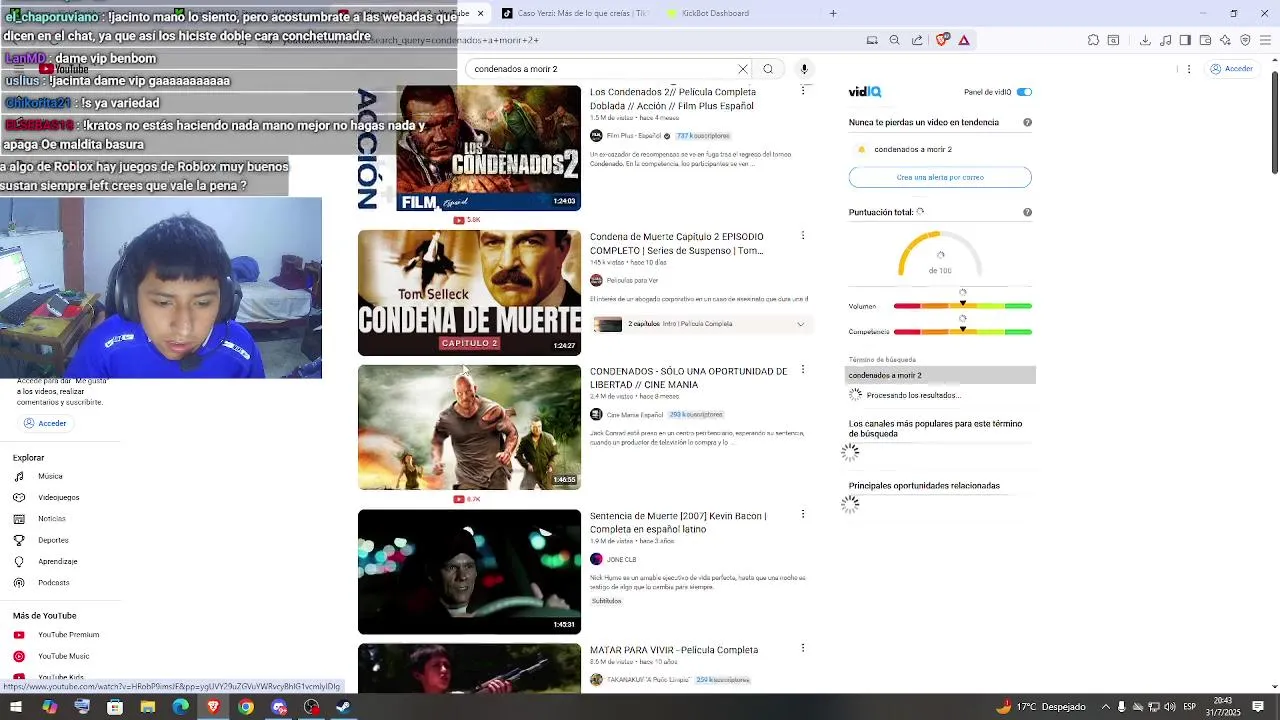Open Condena de Muerte Tom Selleck thumbnail

point(469,293)
